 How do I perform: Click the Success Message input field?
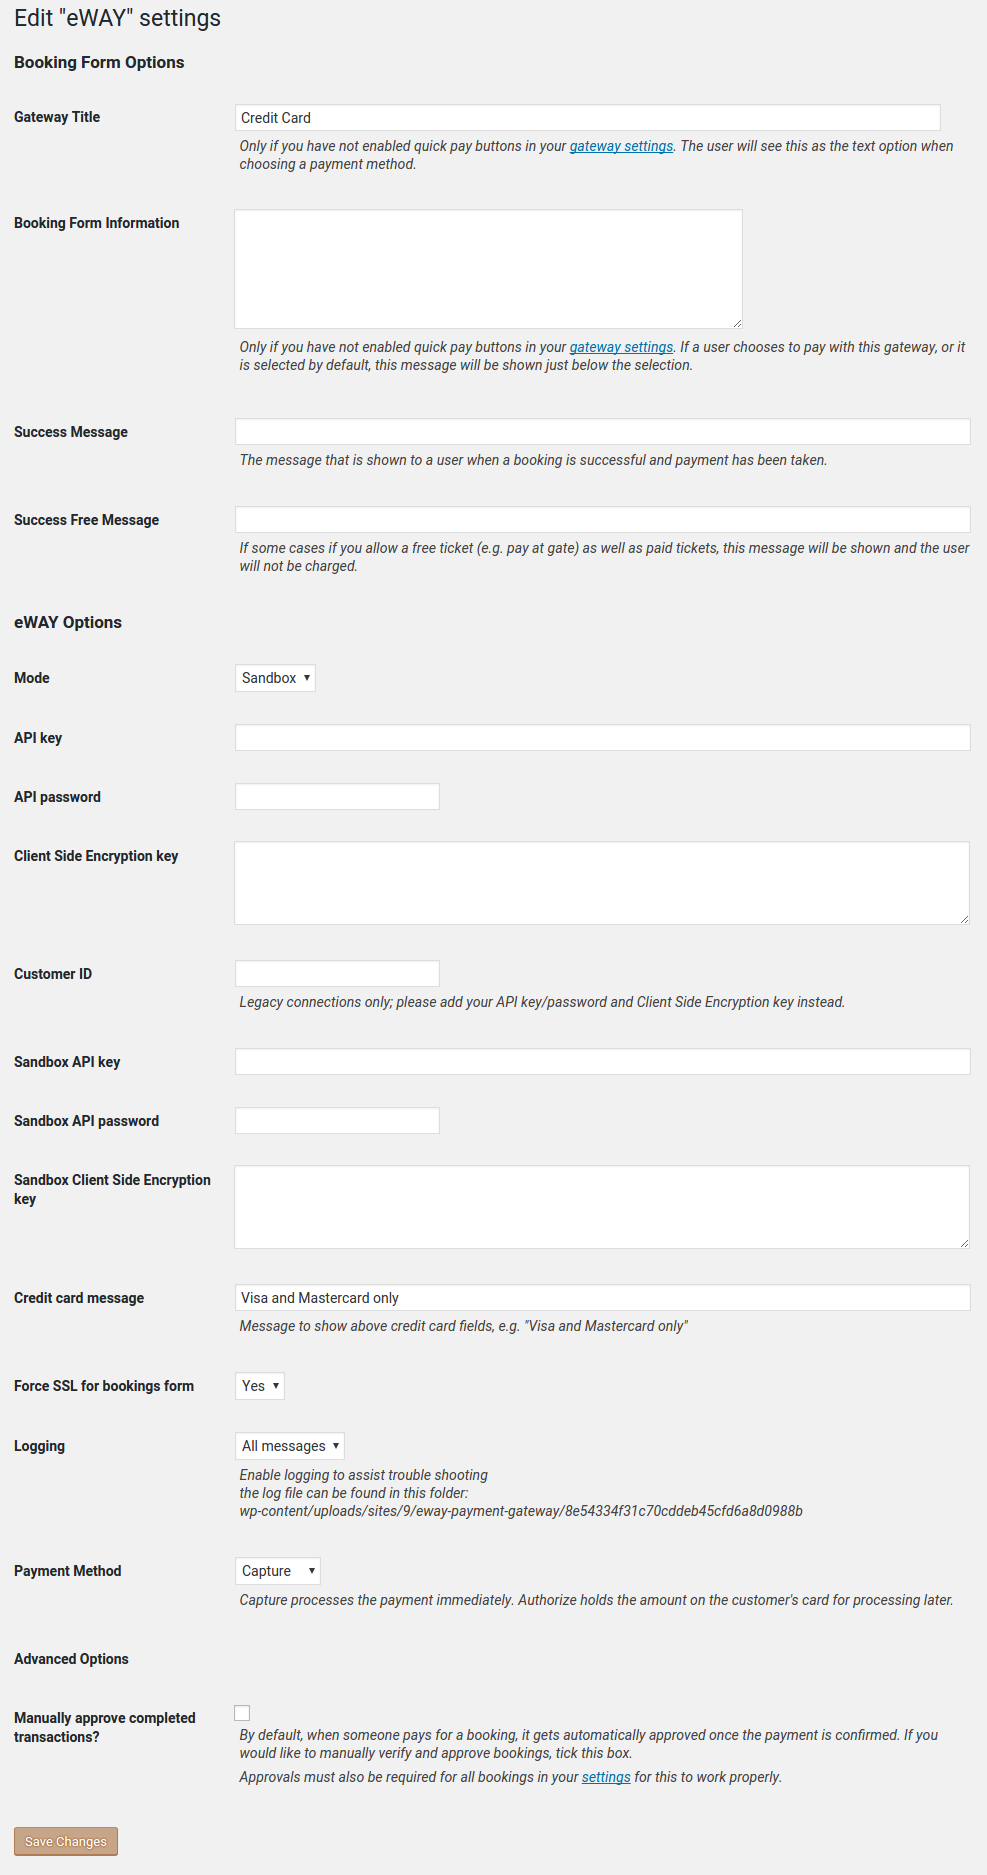click(x=602, y=432)
